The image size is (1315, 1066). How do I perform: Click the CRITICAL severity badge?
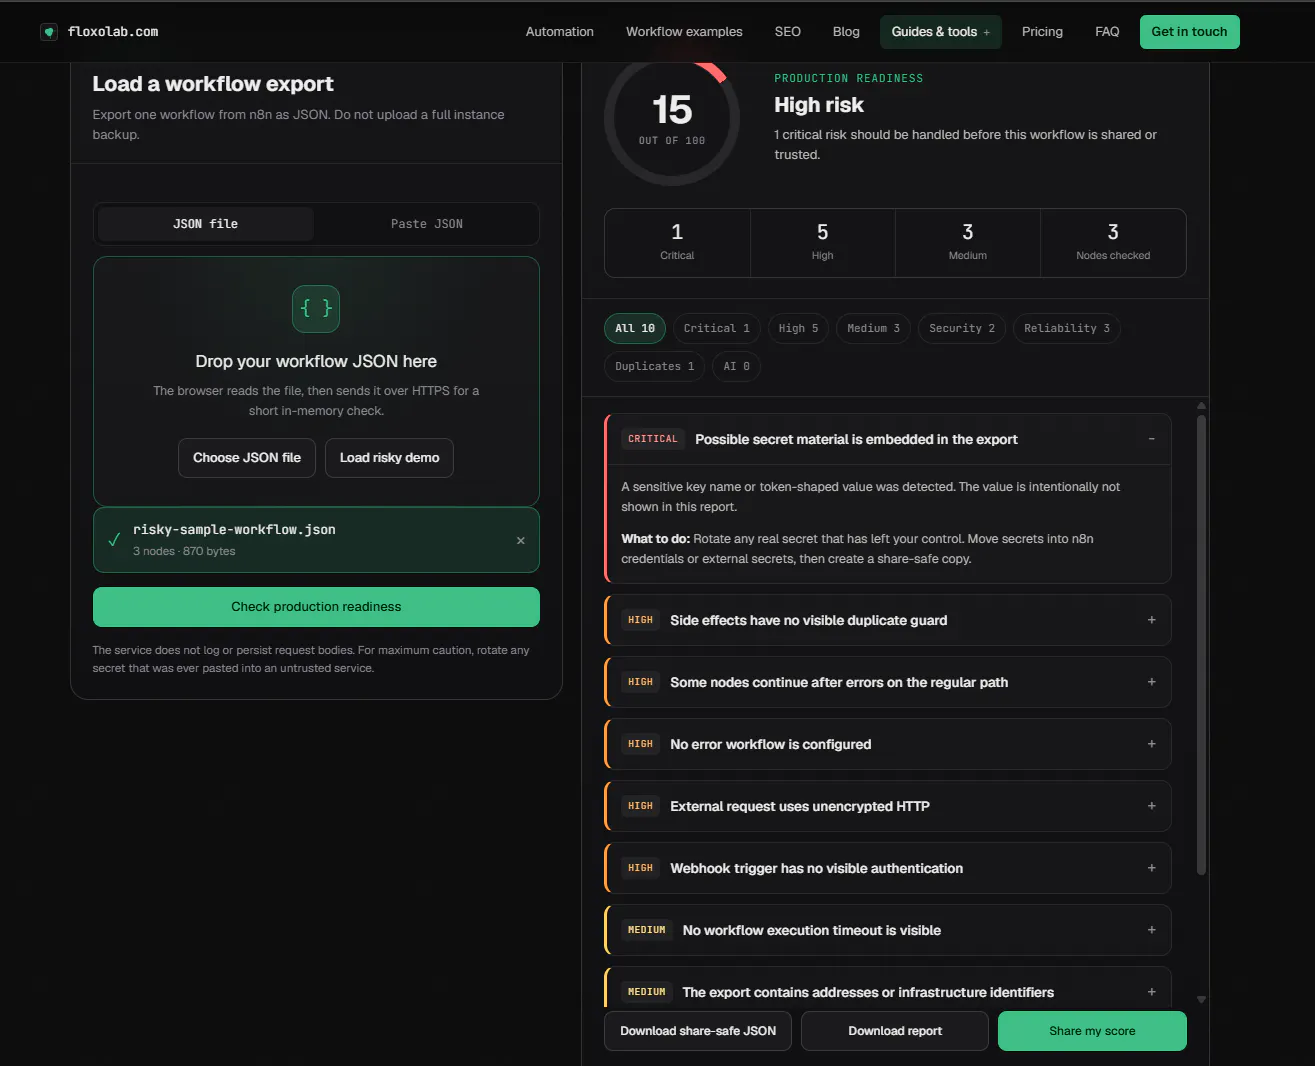(652, 439)
